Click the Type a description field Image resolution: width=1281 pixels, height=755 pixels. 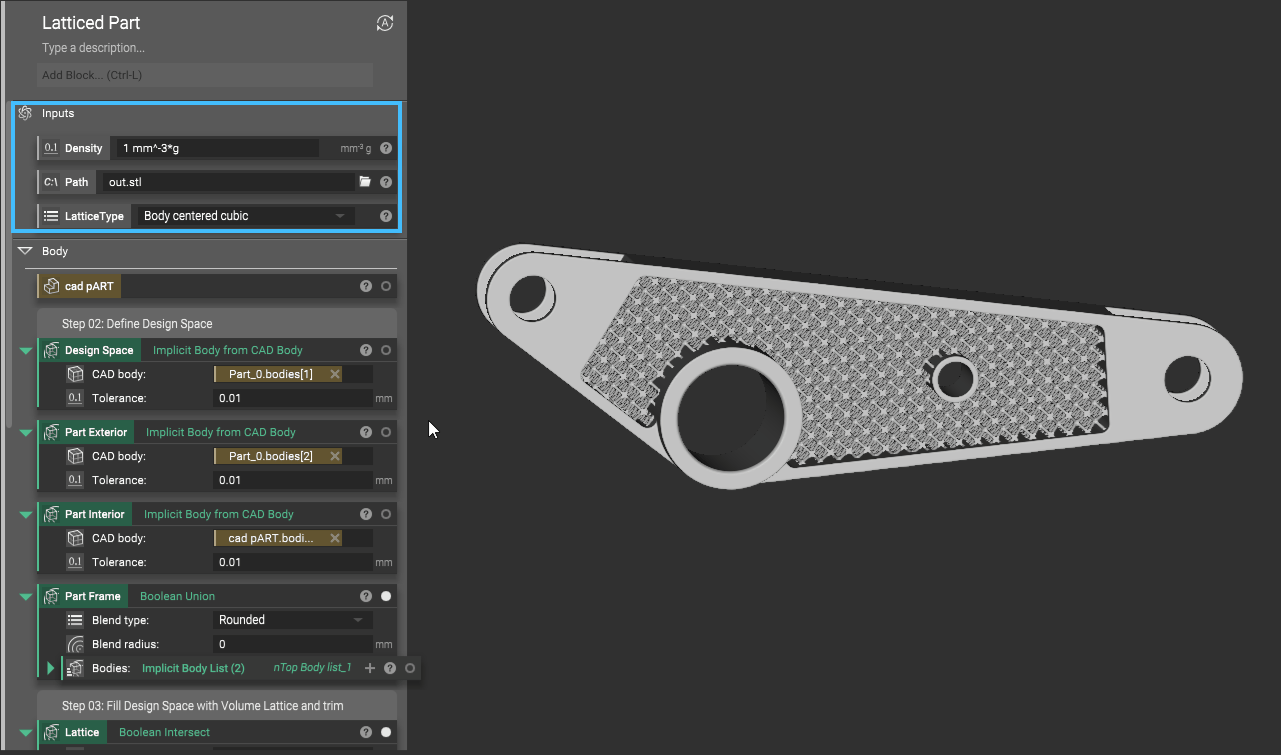(x=93, y=48)
